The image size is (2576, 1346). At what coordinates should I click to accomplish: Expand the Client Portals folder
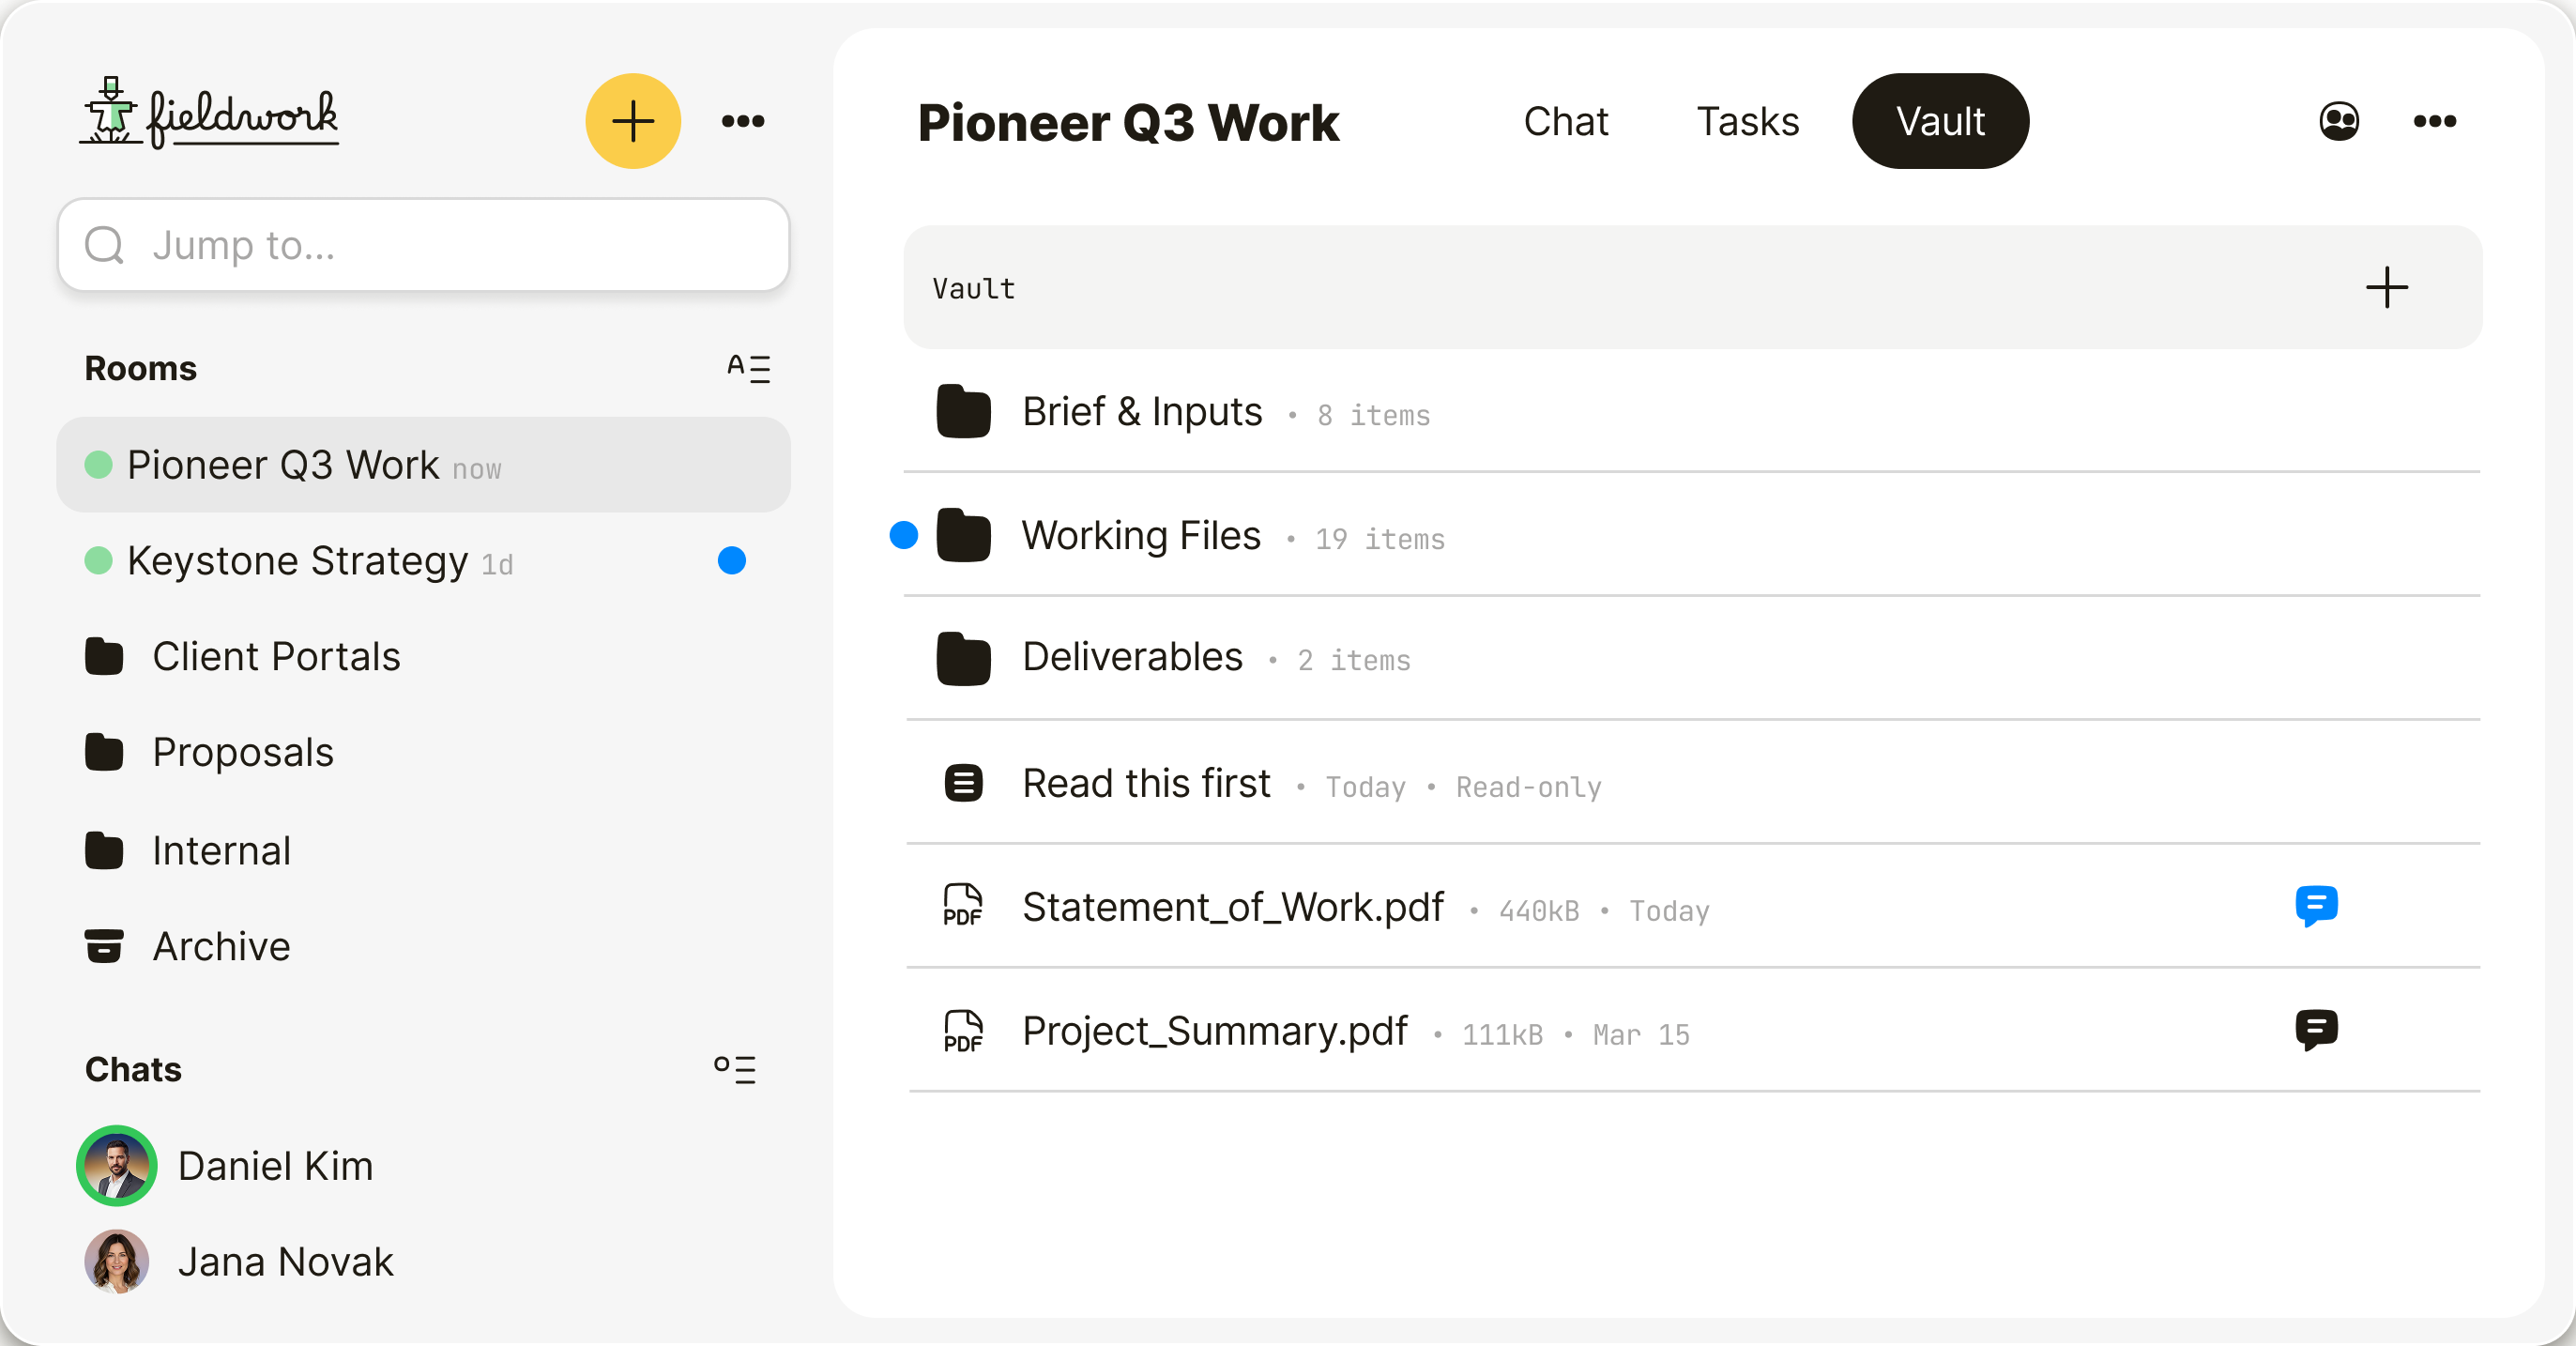pos(275,657)
